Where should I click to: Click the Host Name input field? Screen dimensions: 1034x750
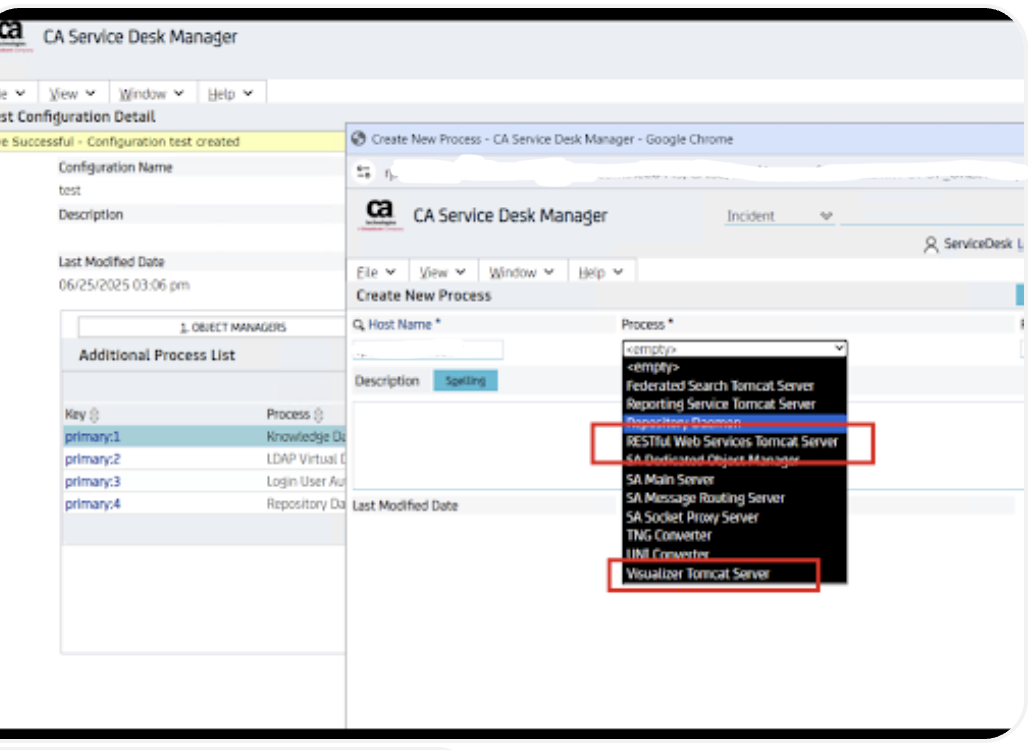[x=428, y=350]
